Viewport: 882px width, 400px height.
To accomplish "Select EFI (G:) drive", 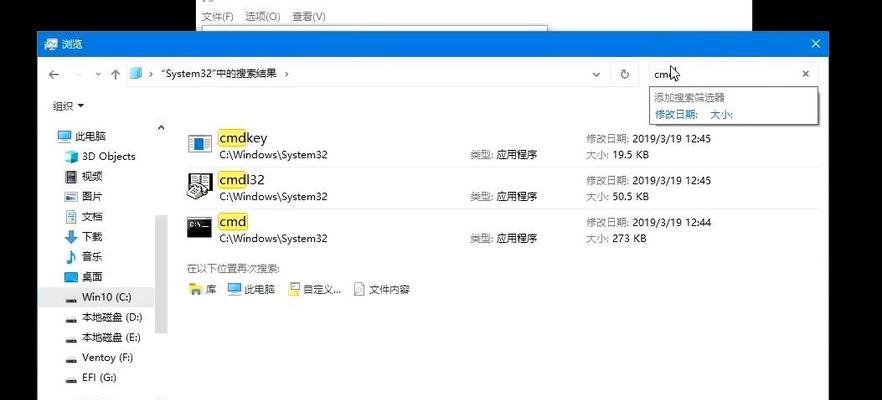I will pos(91,377).
